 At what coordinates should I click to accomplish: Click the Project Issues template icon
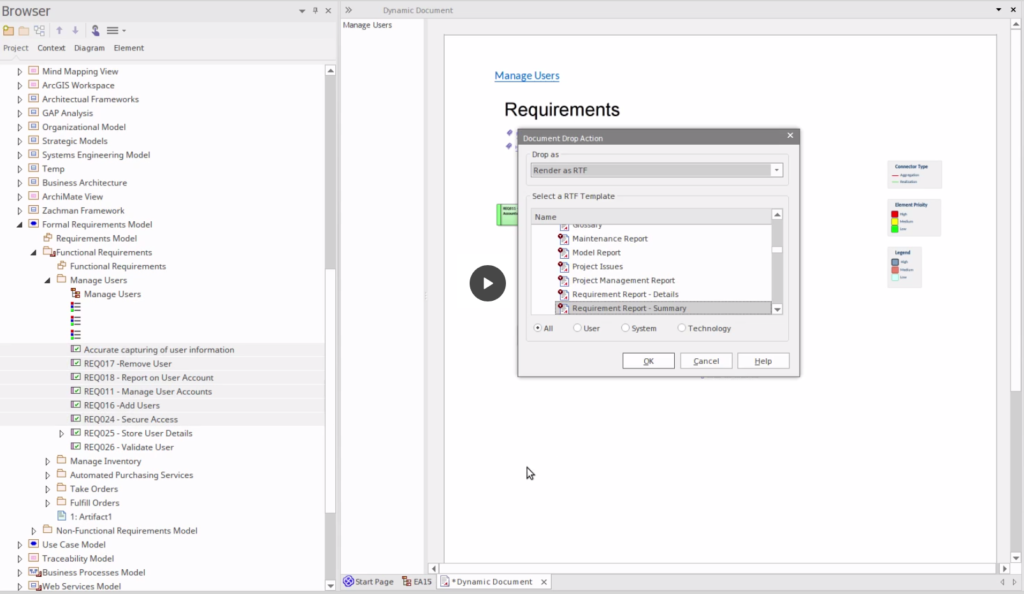(564, 267)
